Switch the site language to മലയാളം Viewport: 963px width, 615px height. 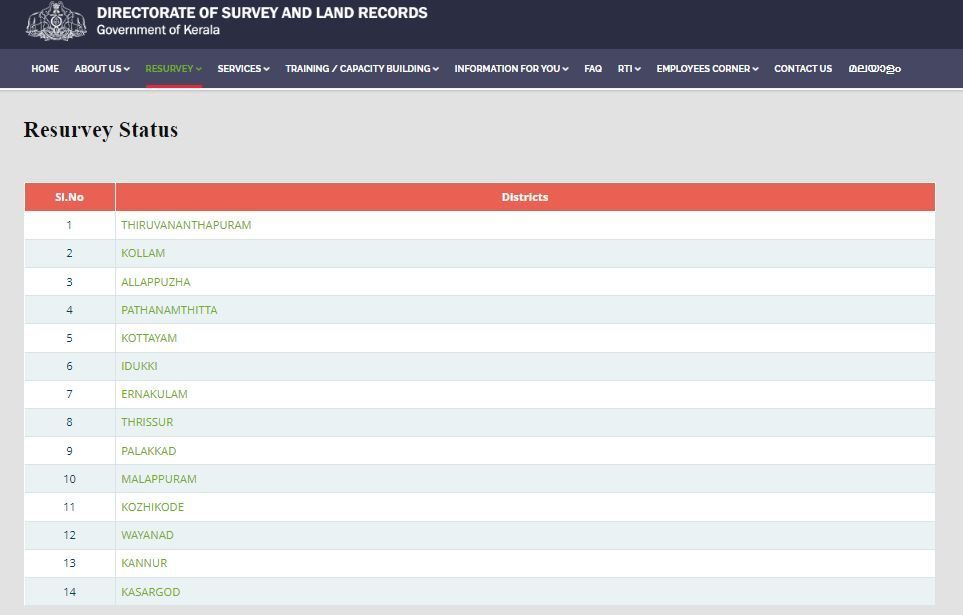[874, 69]
